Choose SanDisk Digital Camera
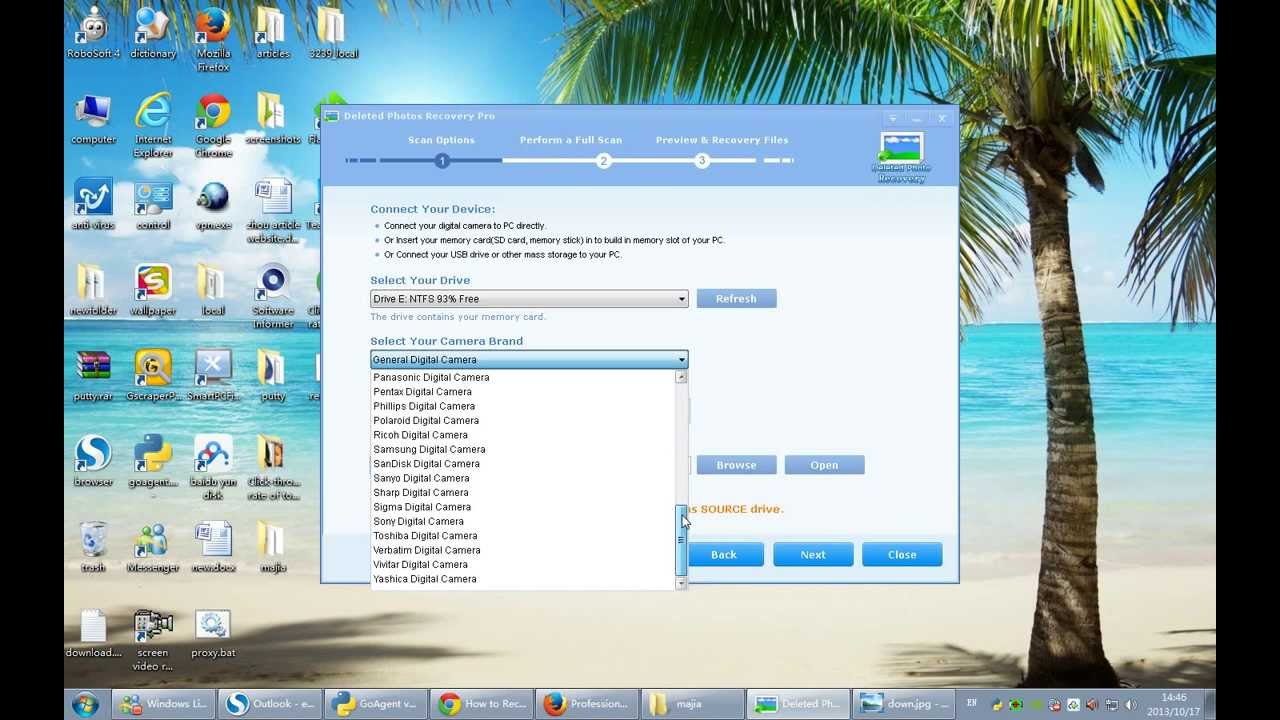The image size is (1280, 720). click(523, 464)
